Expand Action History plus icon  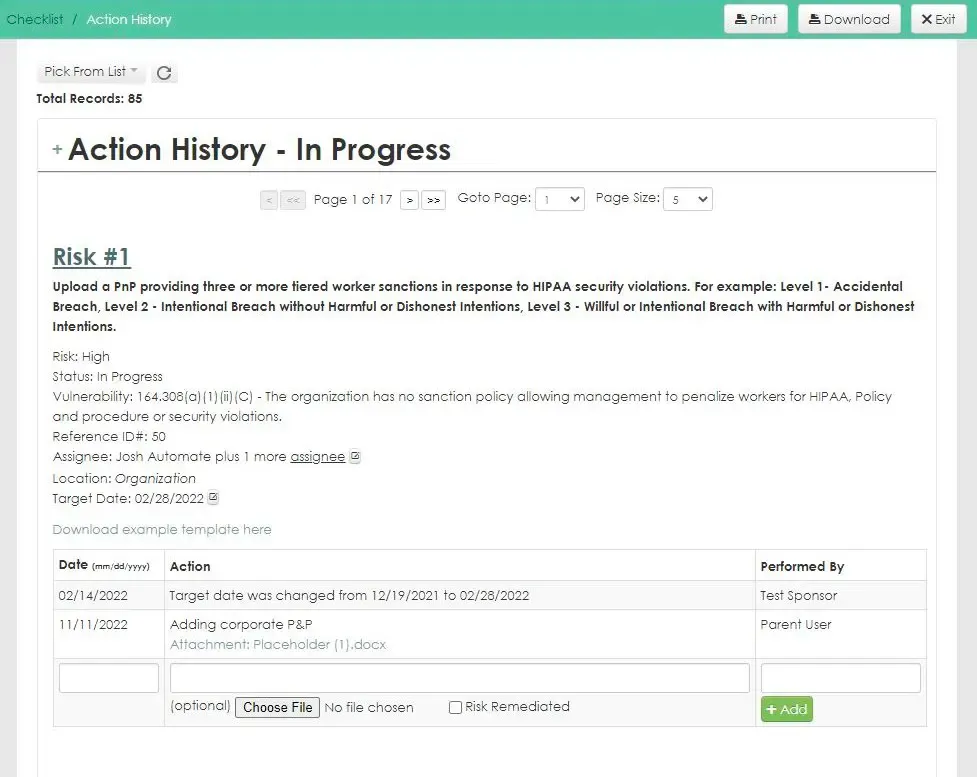pos(57,149)
